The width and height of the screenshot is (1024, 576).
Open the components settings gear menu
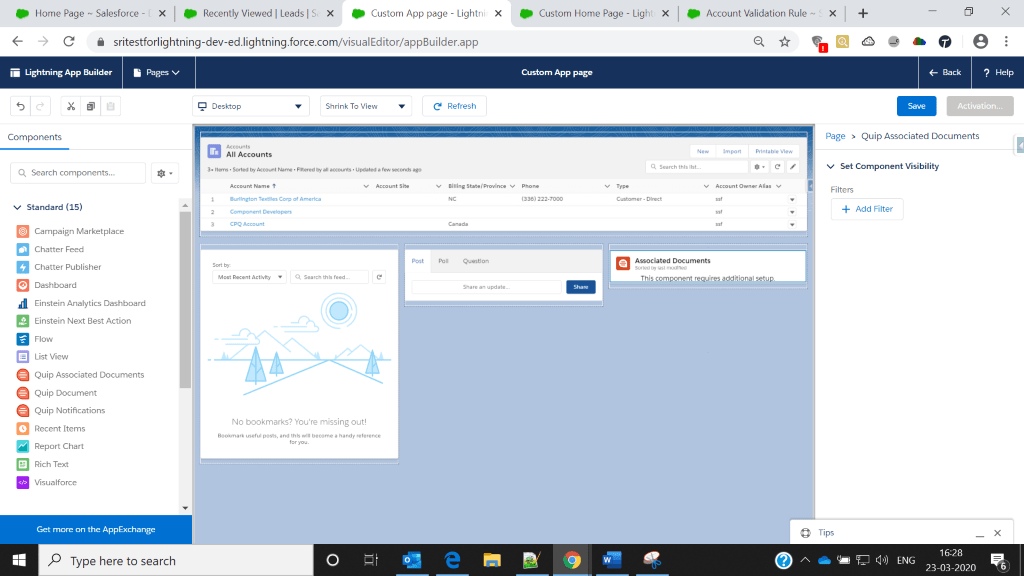pyautogui.click(x=164, y=173)
